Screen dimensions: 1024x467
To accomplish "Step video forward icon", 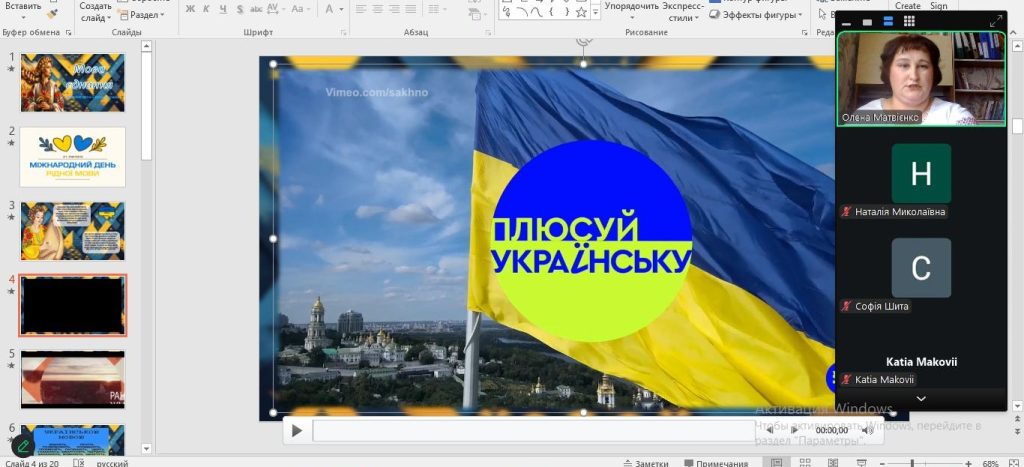I will click(x=794, y=430).
